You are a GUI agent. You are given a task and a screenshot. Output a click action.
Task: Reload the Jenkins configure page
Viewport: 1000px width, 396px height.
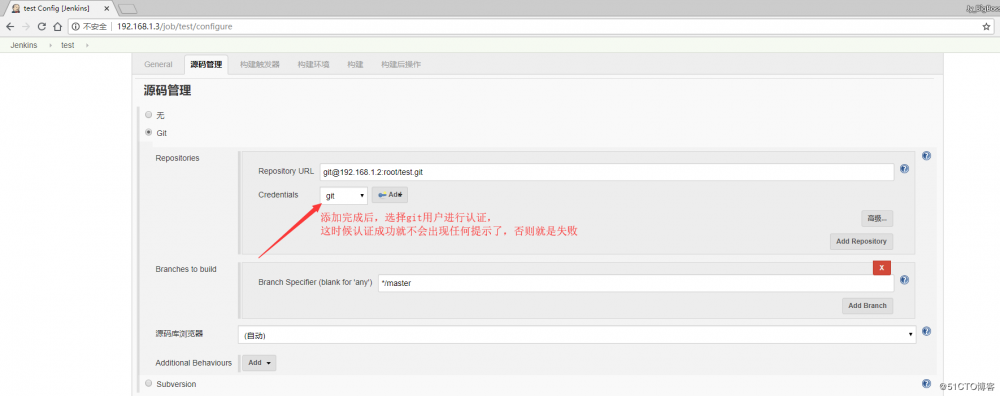(x=42, y=27)
